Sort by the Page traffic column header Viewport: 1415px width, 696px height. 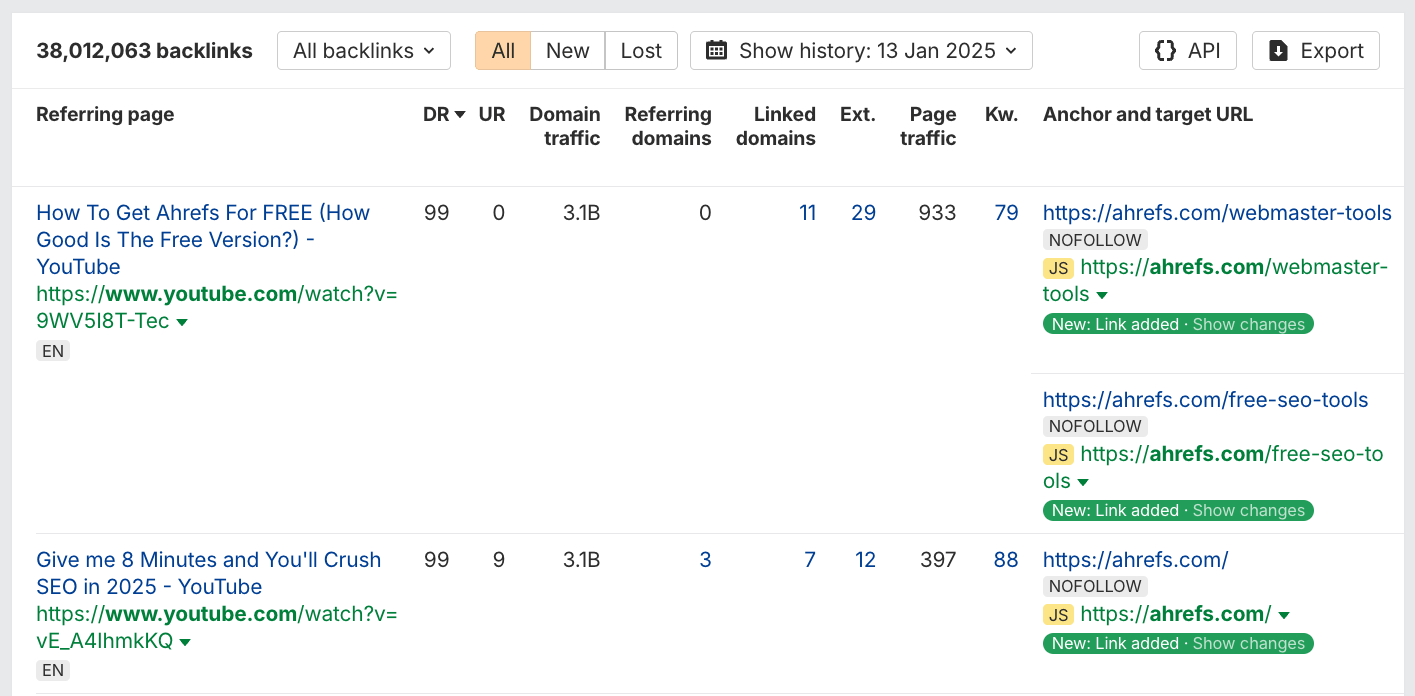coord(931,126)
